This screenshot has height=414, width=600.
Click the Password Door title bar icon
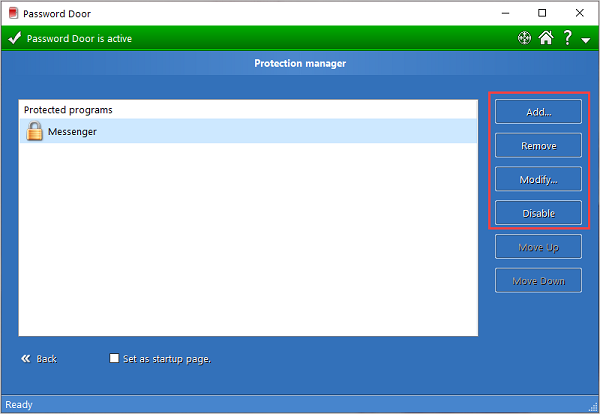[x=13, y=13]
